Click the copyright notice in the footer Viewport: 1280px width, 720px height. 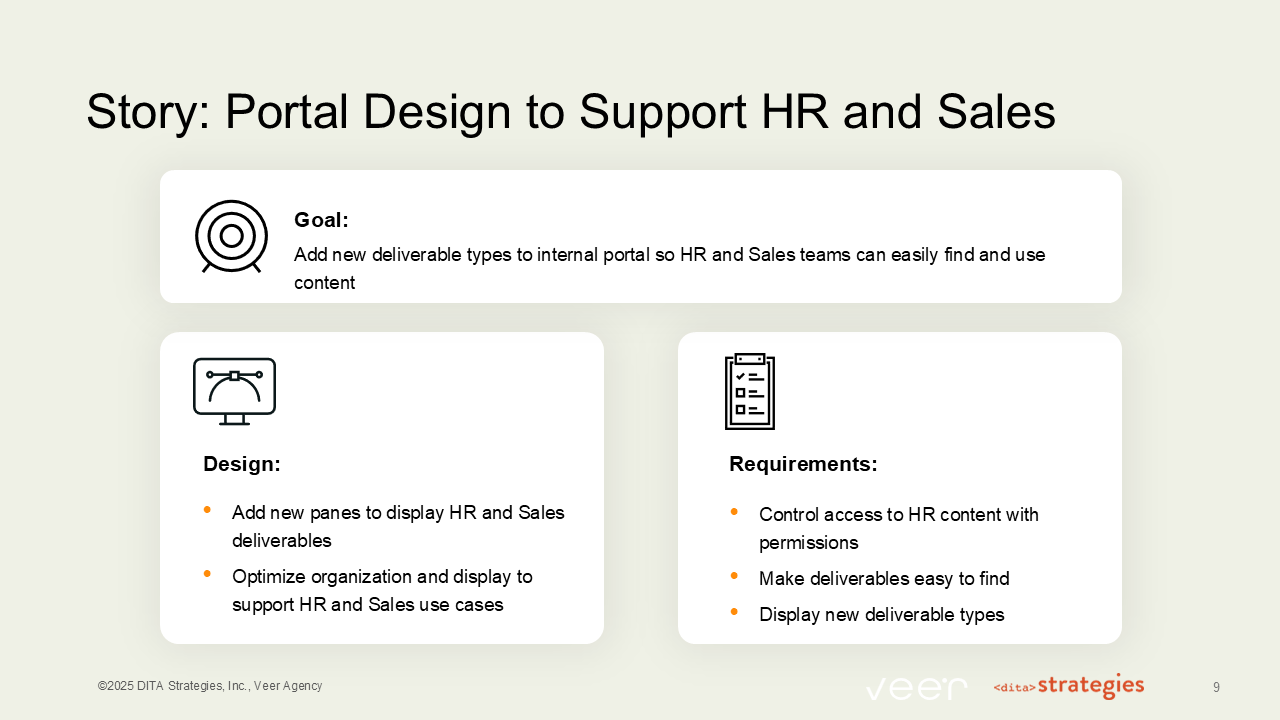[x=209, y=686]
